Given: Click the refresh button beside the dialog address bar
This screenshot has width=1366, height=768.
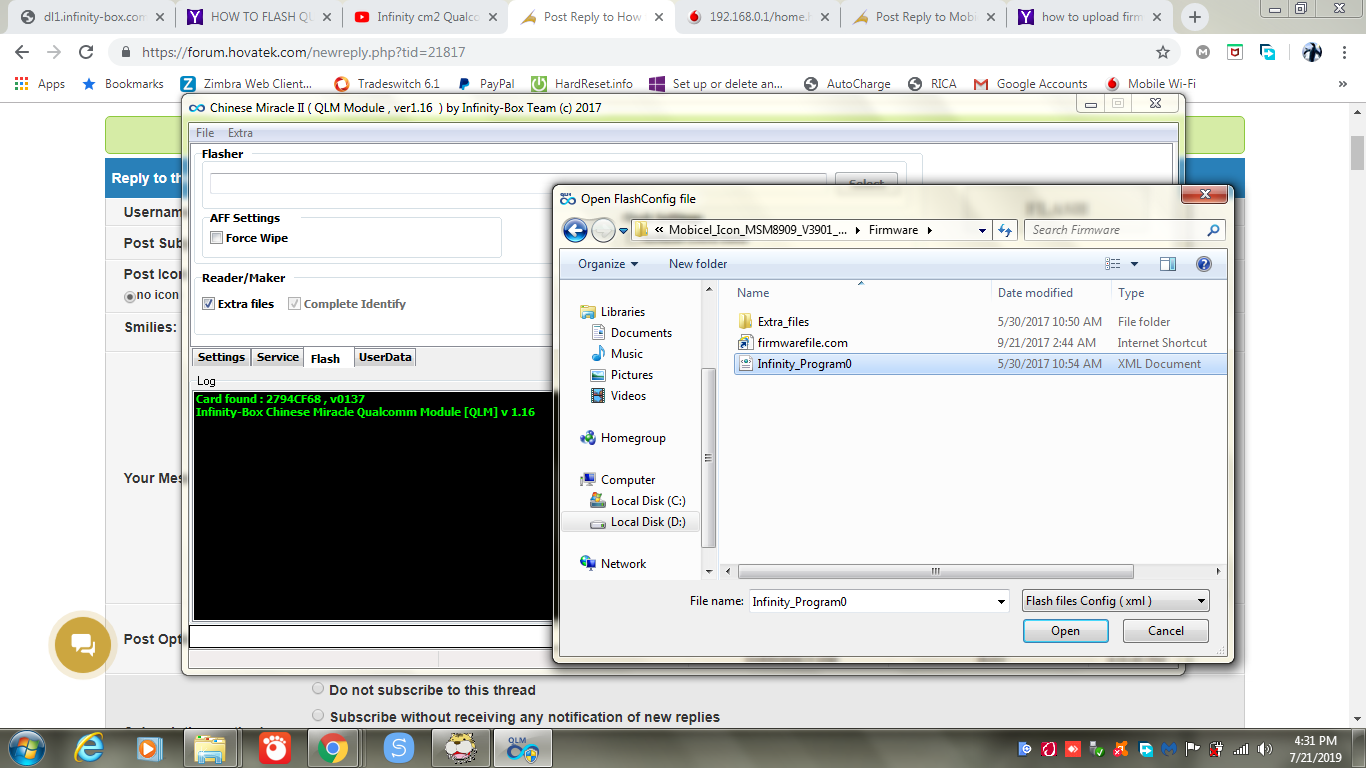Looking at the screenshot, I should pyautogui.click(x=1006, y=230).
